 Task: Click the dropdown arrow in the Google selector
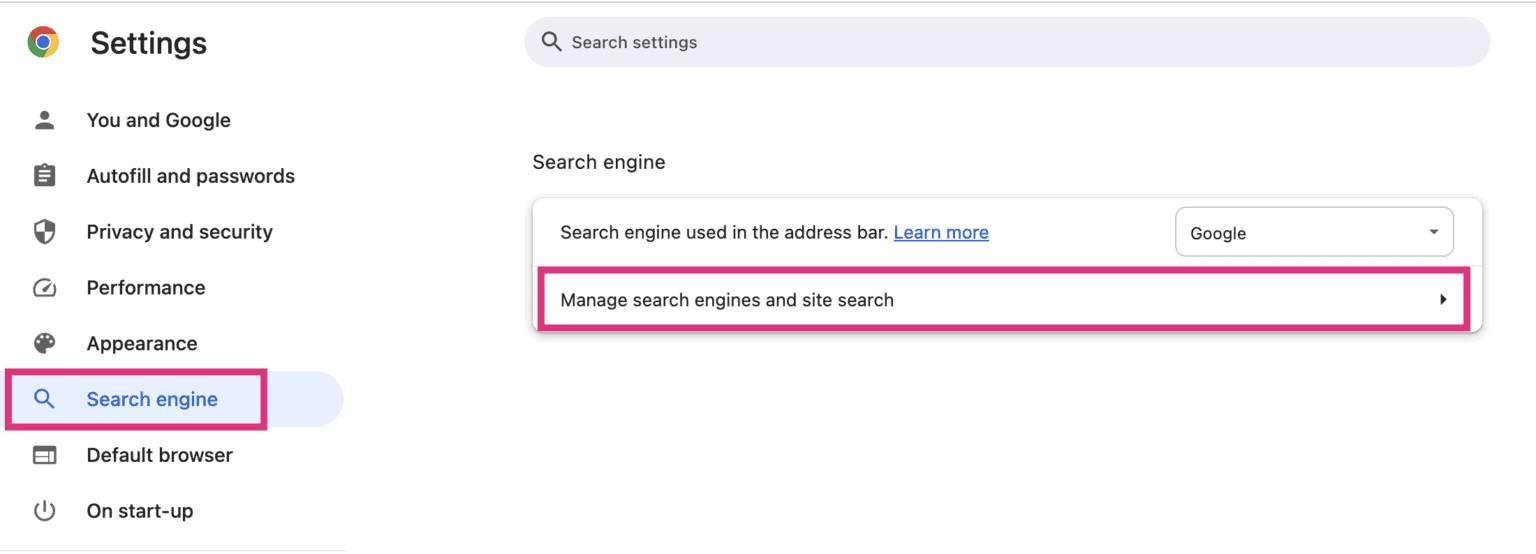point(1433,232)
